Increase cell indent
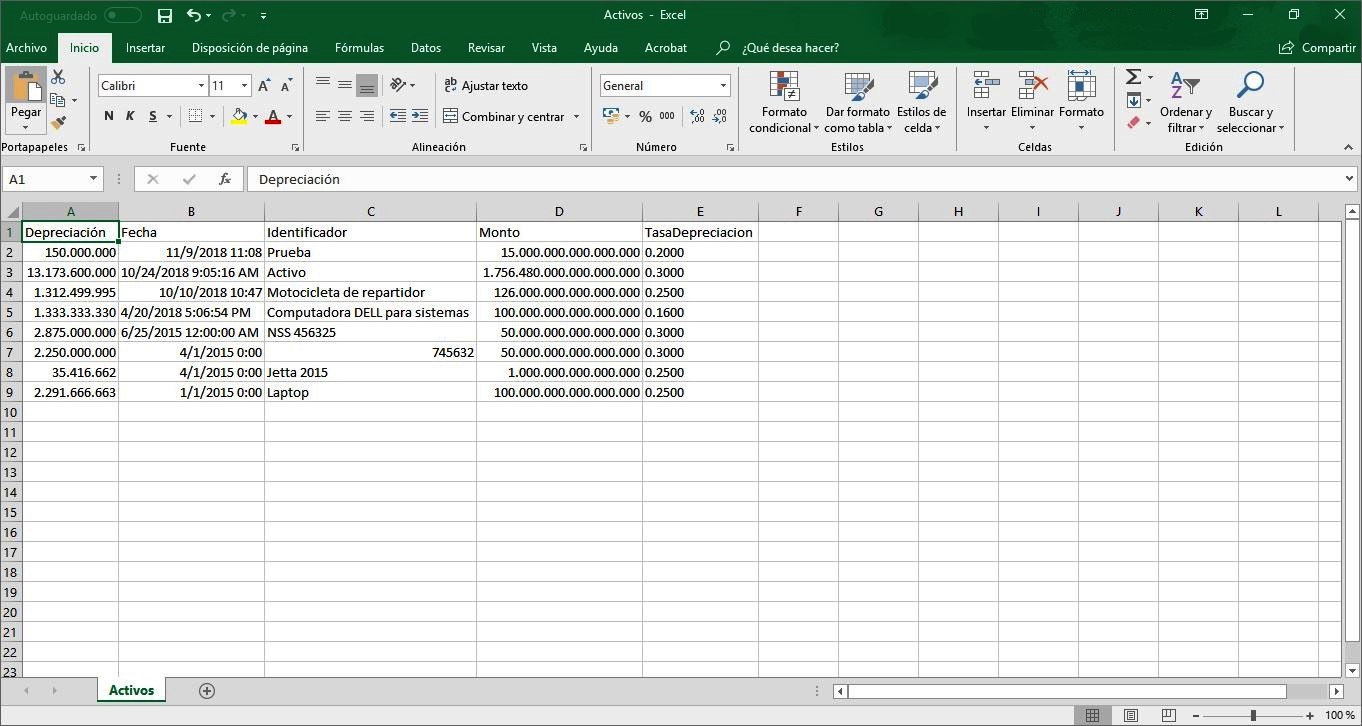The image size is (1362, 726). (420, 117)
